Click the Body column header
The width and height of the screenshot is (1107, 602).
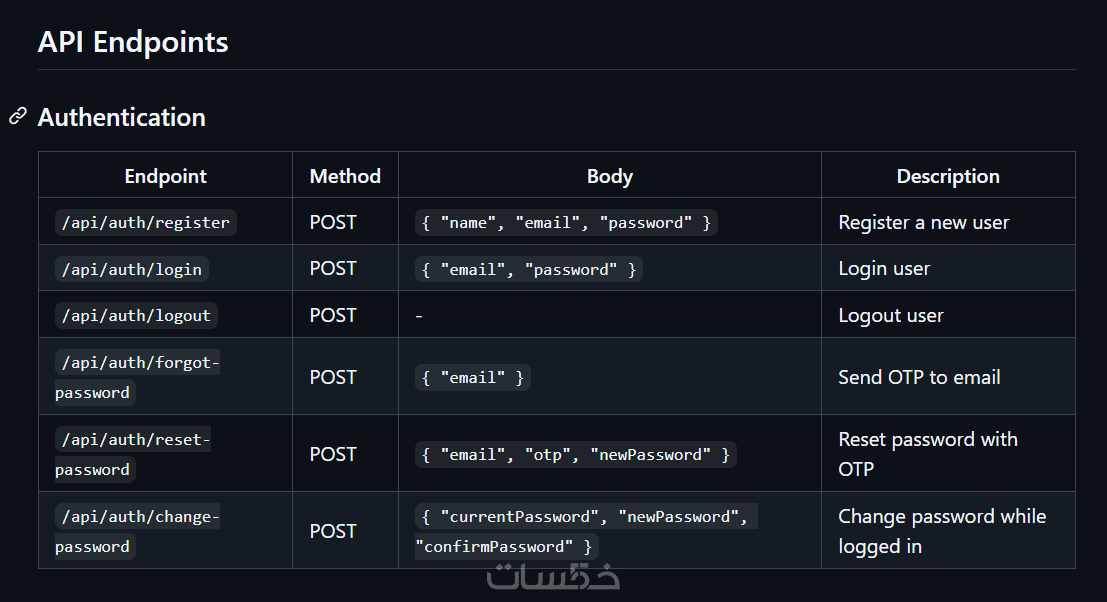(609, 176)
